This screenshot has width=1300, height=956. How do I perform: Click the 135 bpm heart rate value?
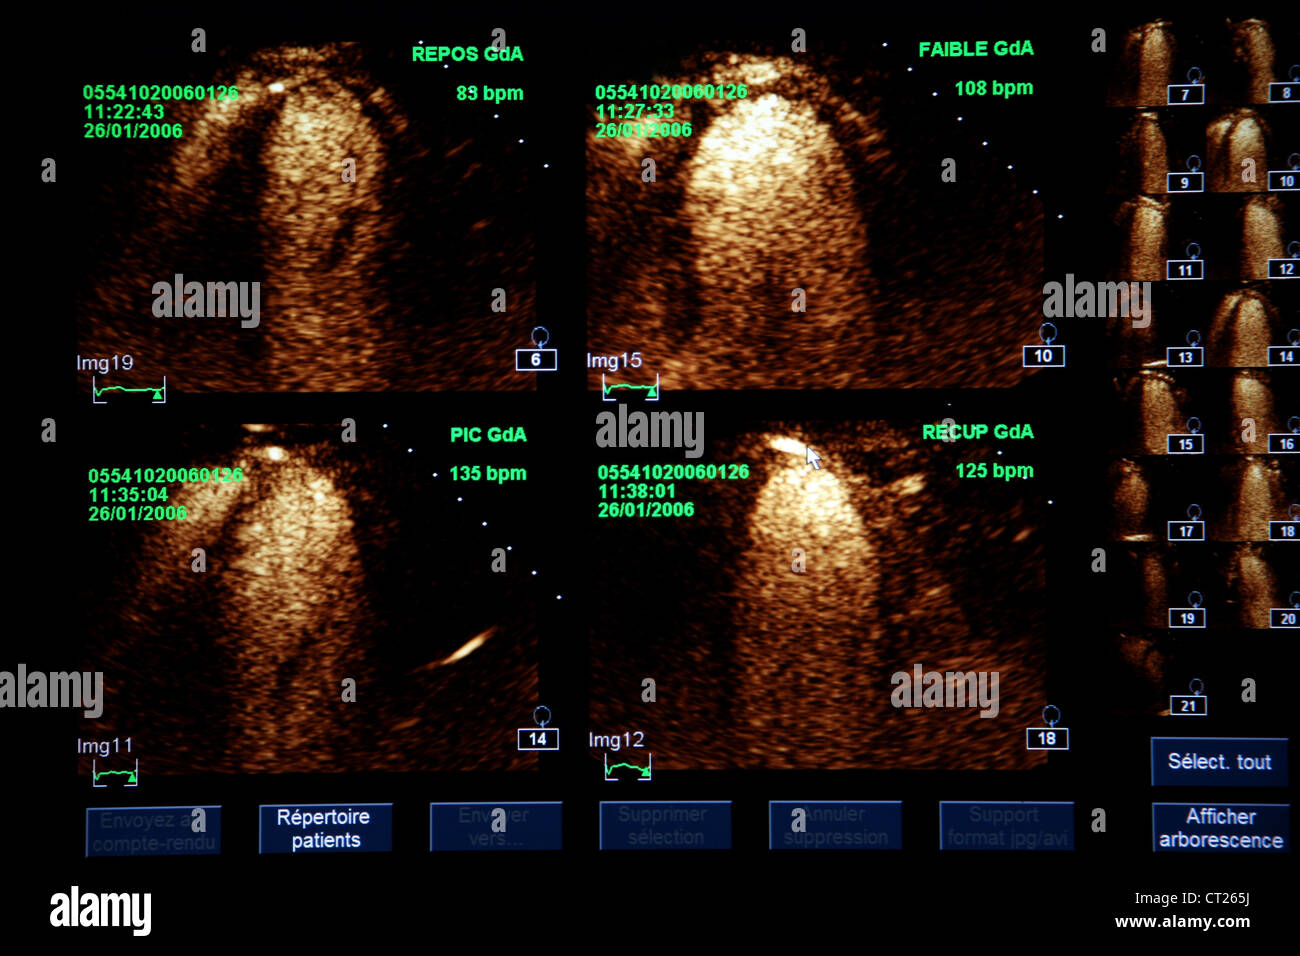coord(488,474)
